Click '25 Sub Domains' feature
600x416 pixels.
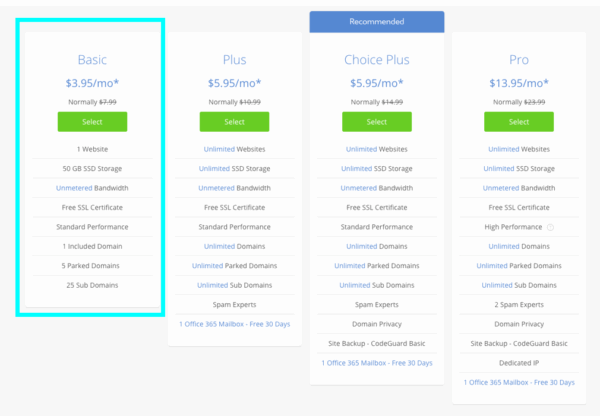[x=92, y=285]
